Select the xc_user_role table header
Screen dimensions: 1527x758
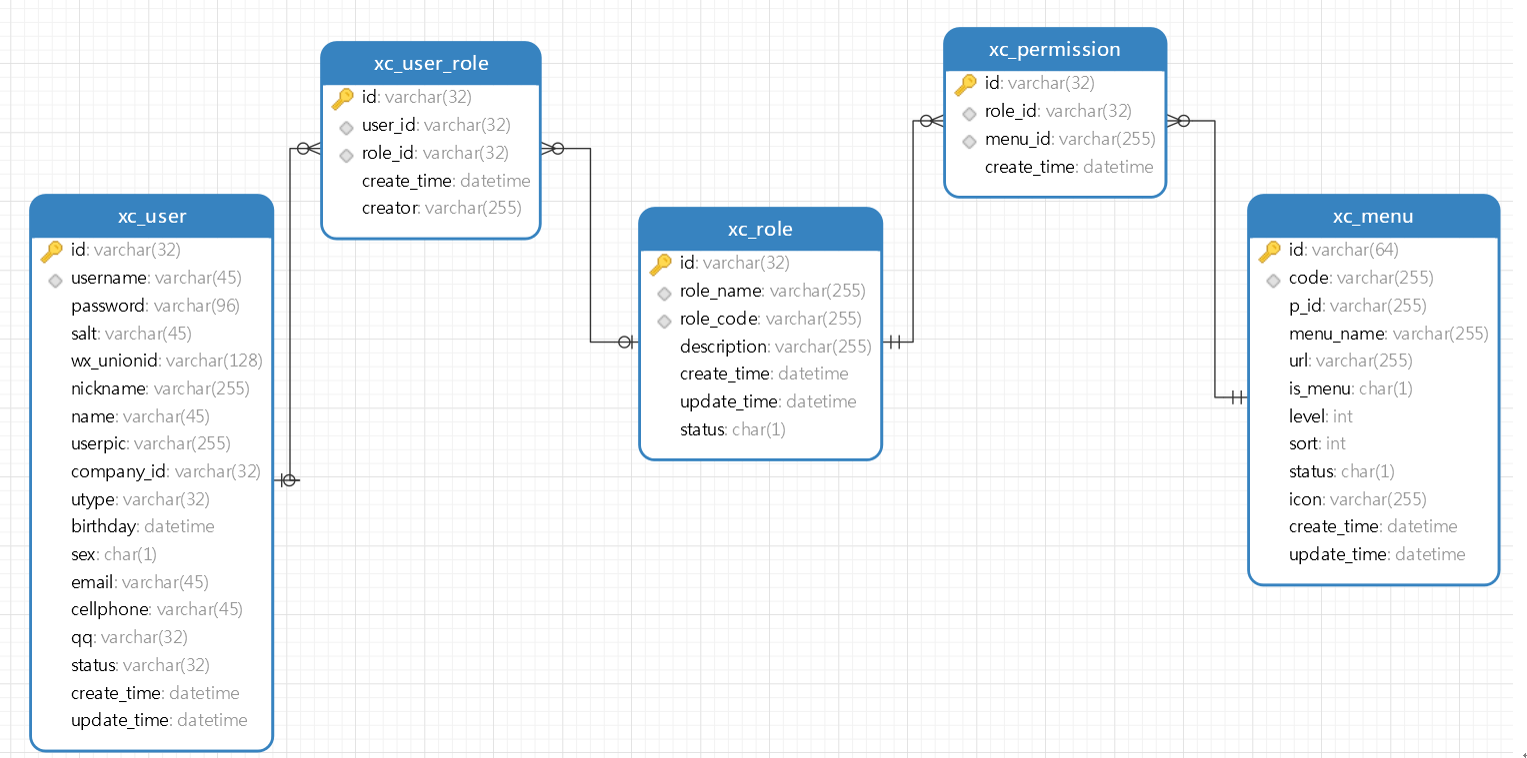click(431, 64)
